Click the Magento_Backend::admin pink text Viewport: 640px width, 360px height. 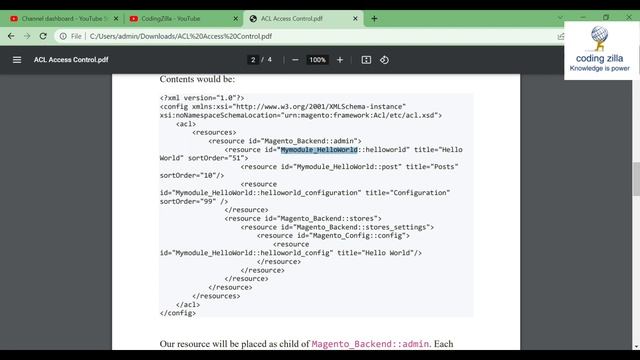coord(370,344)
